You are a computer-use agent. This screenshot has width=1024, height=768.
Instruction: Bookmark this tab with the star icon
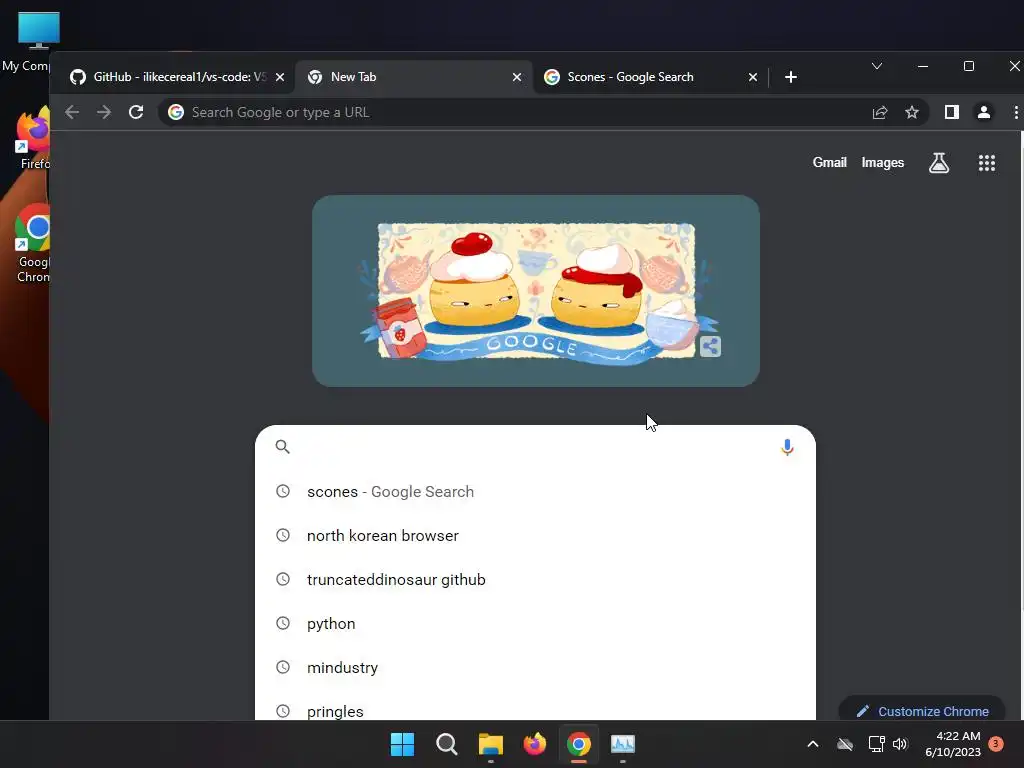click(x=912, y=112)
